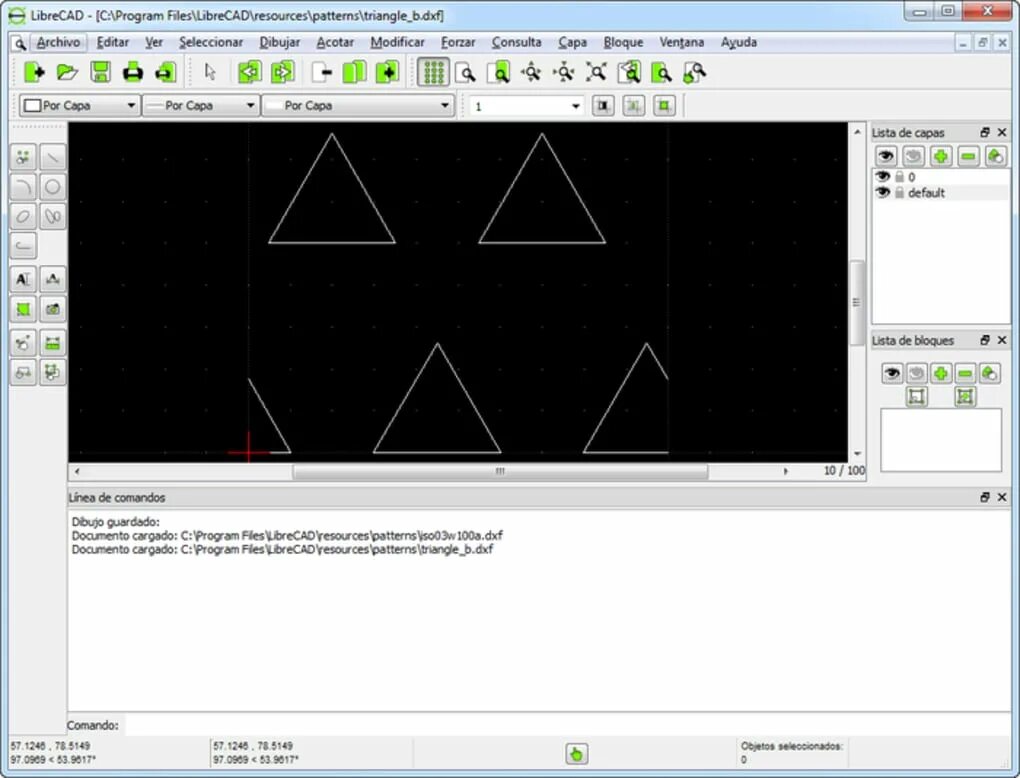
Task: Toggle visibility of the default layer
Action: coord(882,193)
